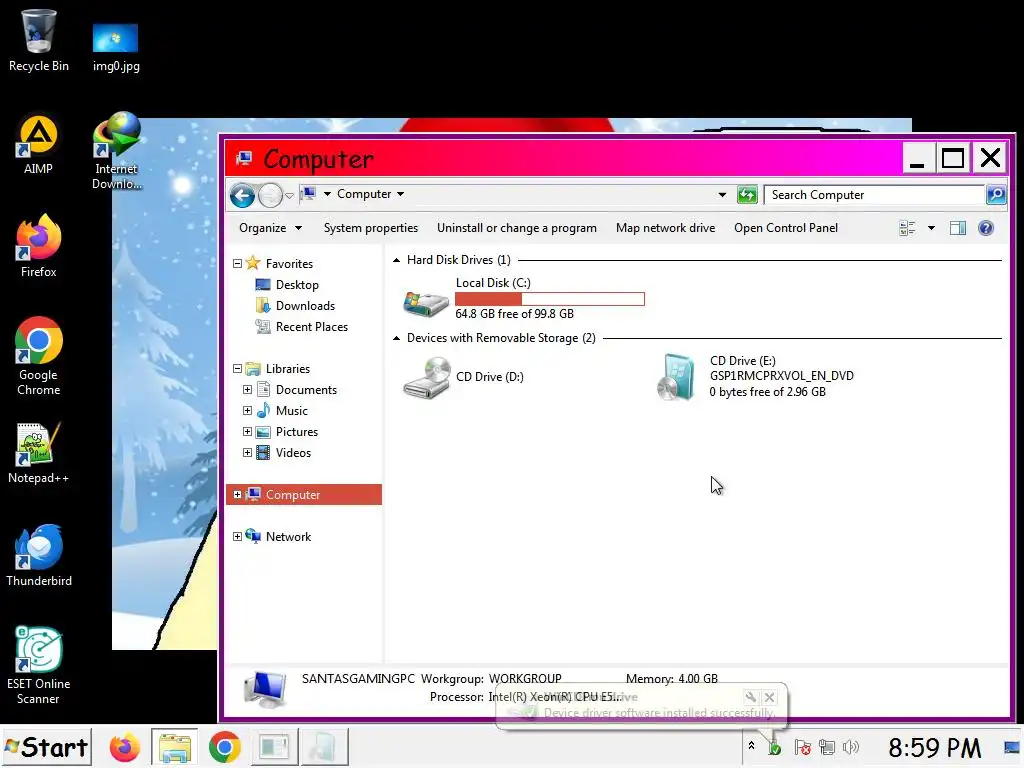Launch Firefox from its desktop shortcut
Viewport: 1024px width, 768px height.
(39, 246)
